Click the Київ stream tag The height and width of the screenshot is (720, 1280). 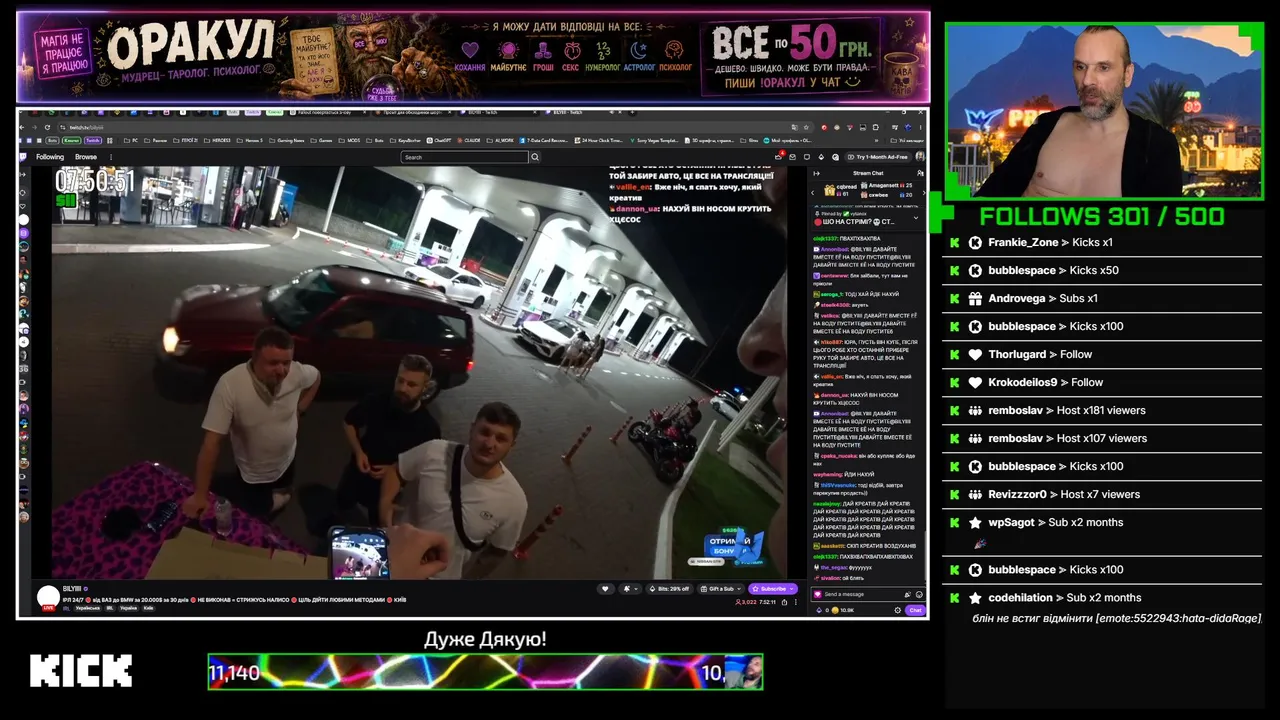pos(148,608)
